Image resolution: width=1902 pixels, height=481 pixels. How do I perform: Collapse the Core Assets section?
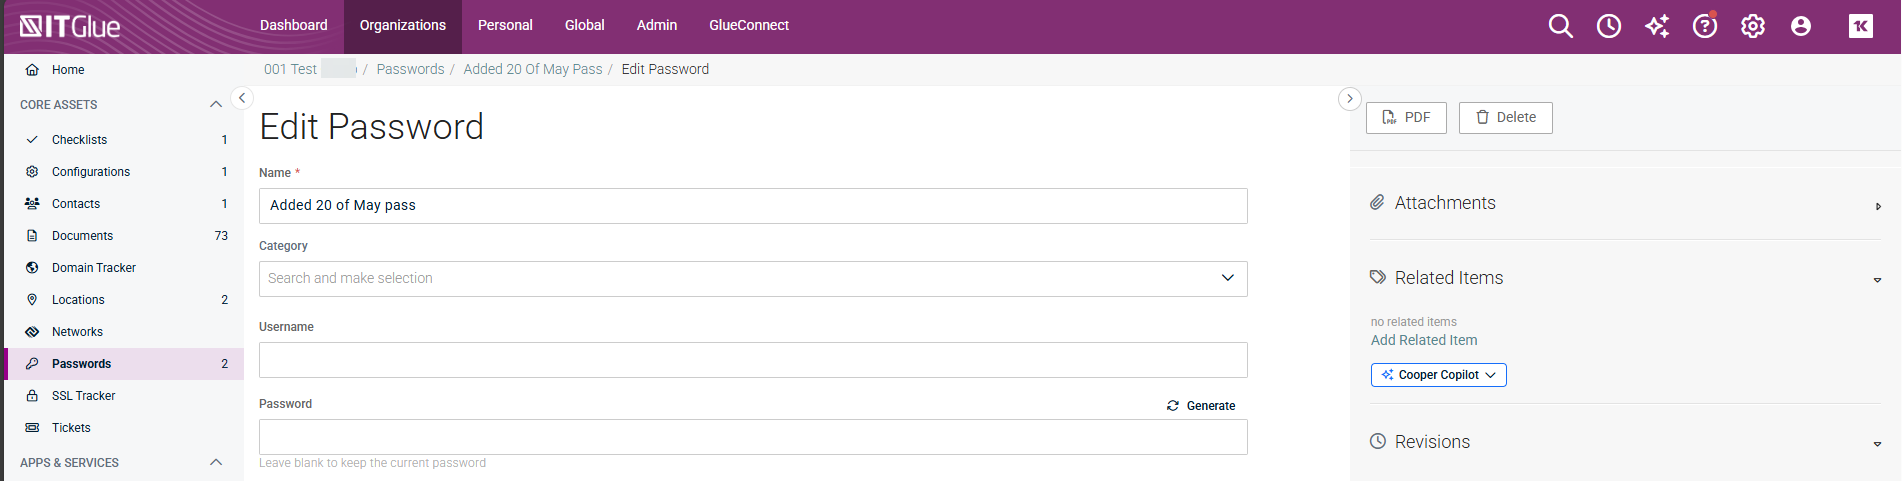[215, 105]
